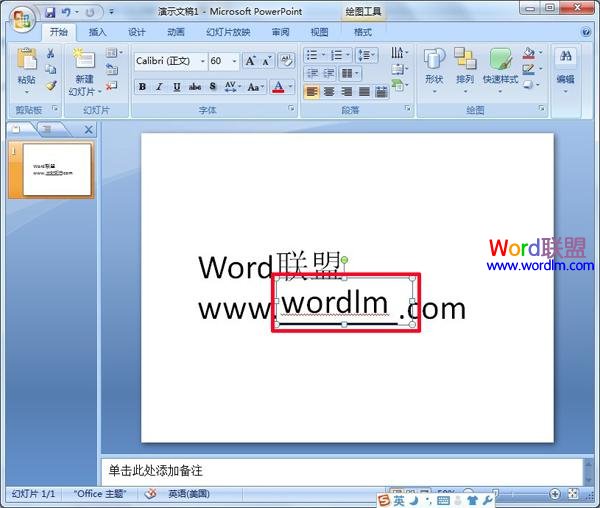600x508 pixels.
Task: Save the presentation using toolbar icon
Action: tap(50, 12)
